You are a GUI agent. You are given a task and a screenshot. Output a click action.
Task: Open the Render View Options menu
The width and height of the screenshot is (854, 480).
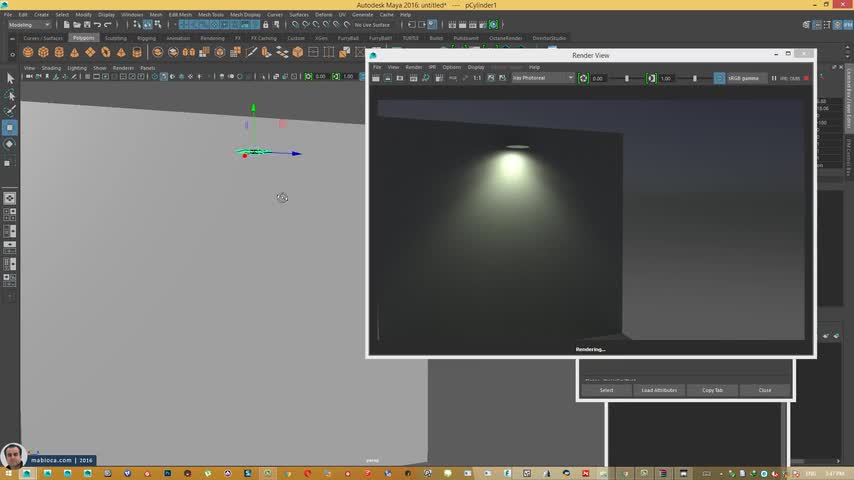[452, 67]
